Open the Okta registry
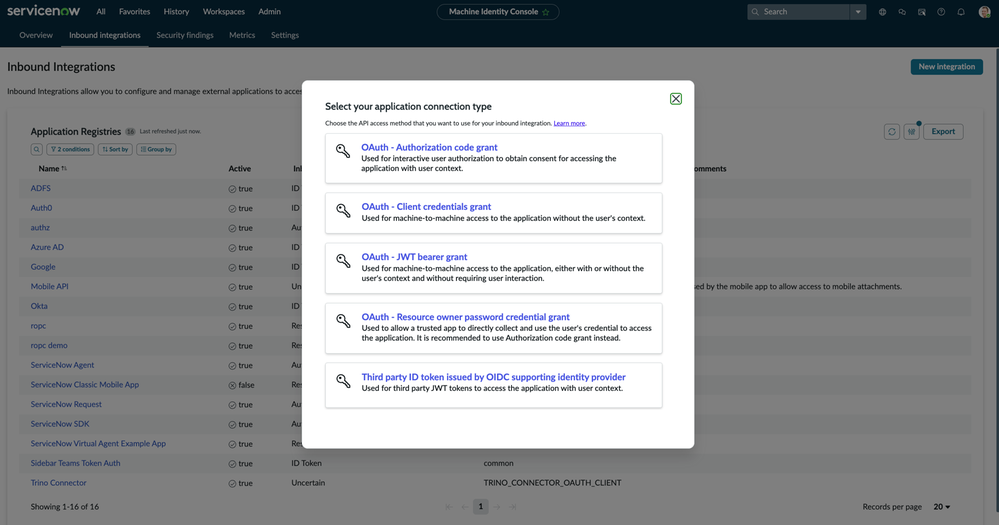Viewport: 999px width, 525px height. pos(39,306)
